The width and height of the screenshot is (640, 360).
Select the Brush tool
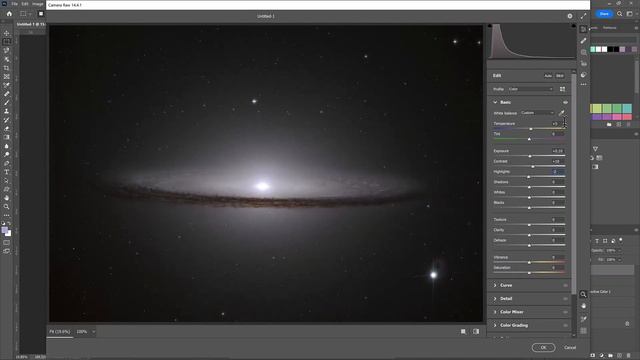pos(7,102)
